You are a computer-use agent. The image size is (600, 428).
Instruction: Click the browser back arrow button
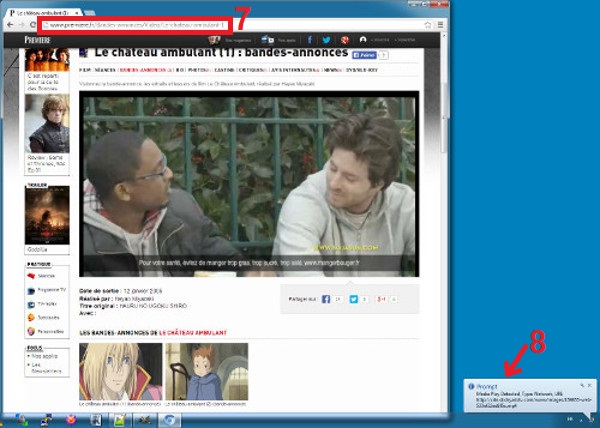click(x=9, y=23)
